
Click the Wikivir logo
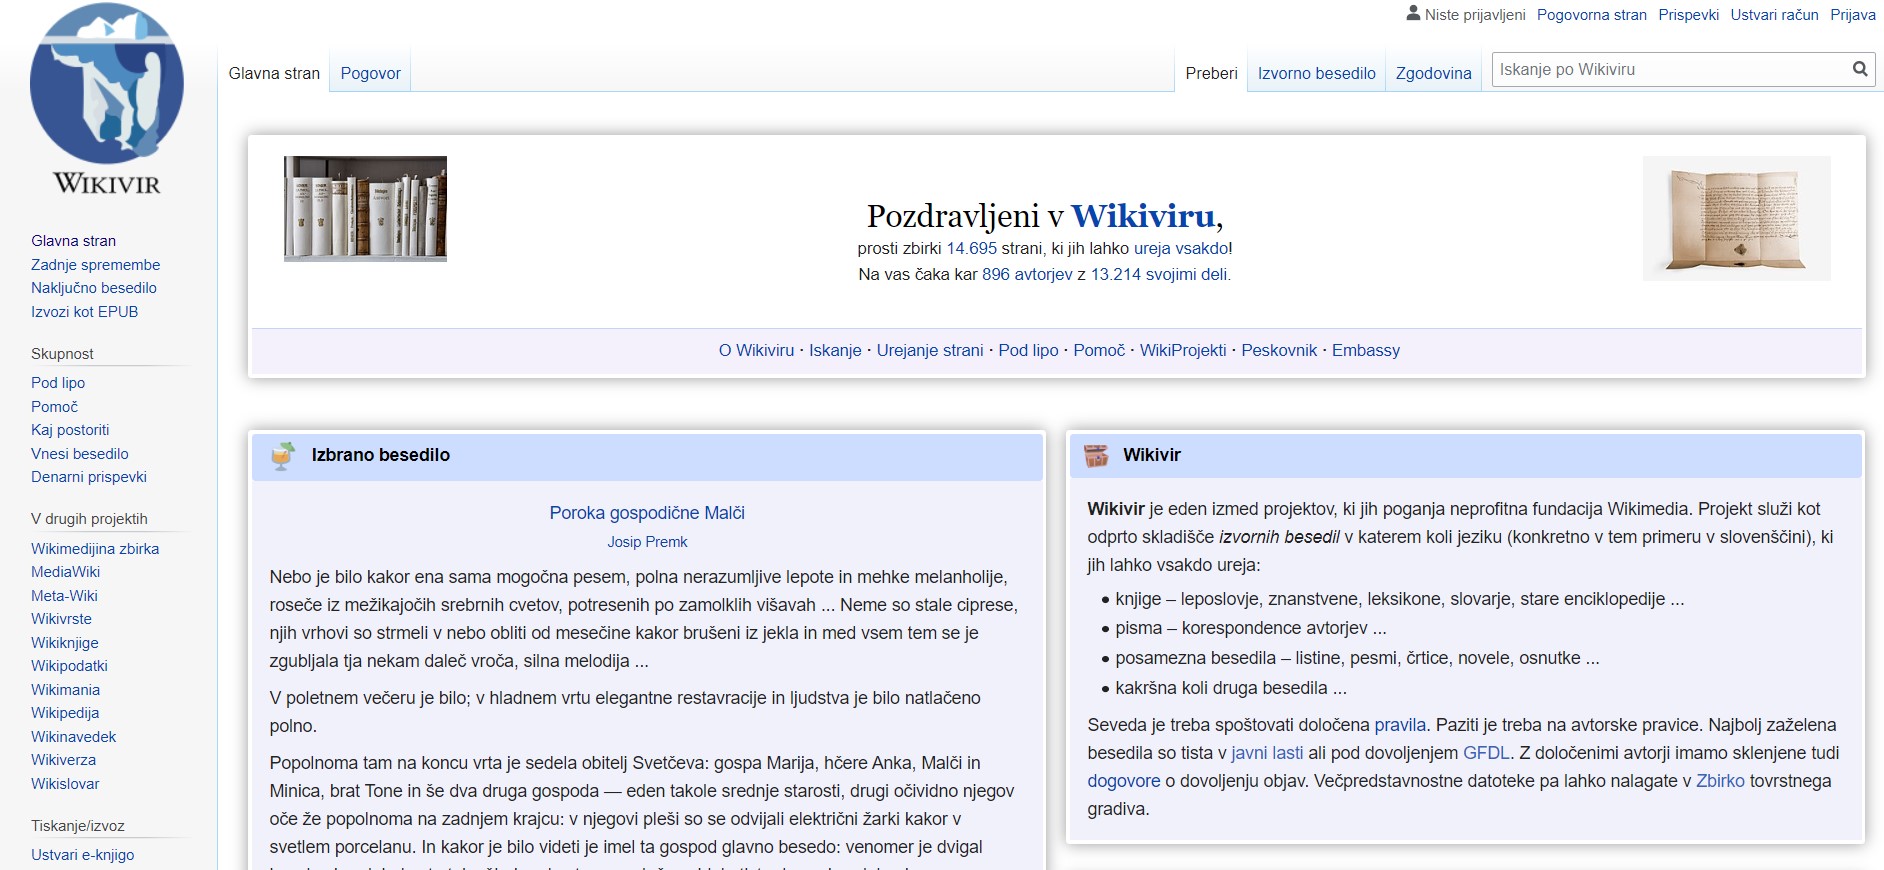click(x=107, y=100)
